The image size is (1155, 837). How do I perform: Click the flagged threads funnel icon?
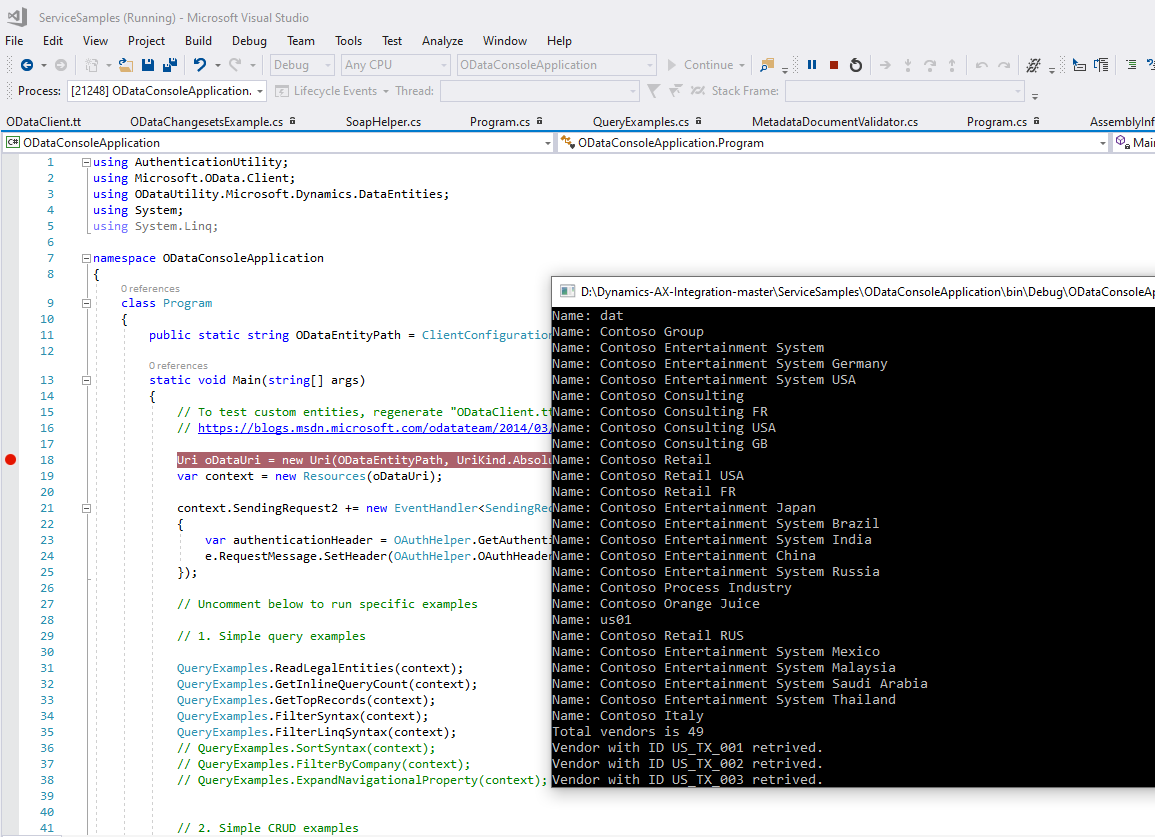(x=675, y=91)
